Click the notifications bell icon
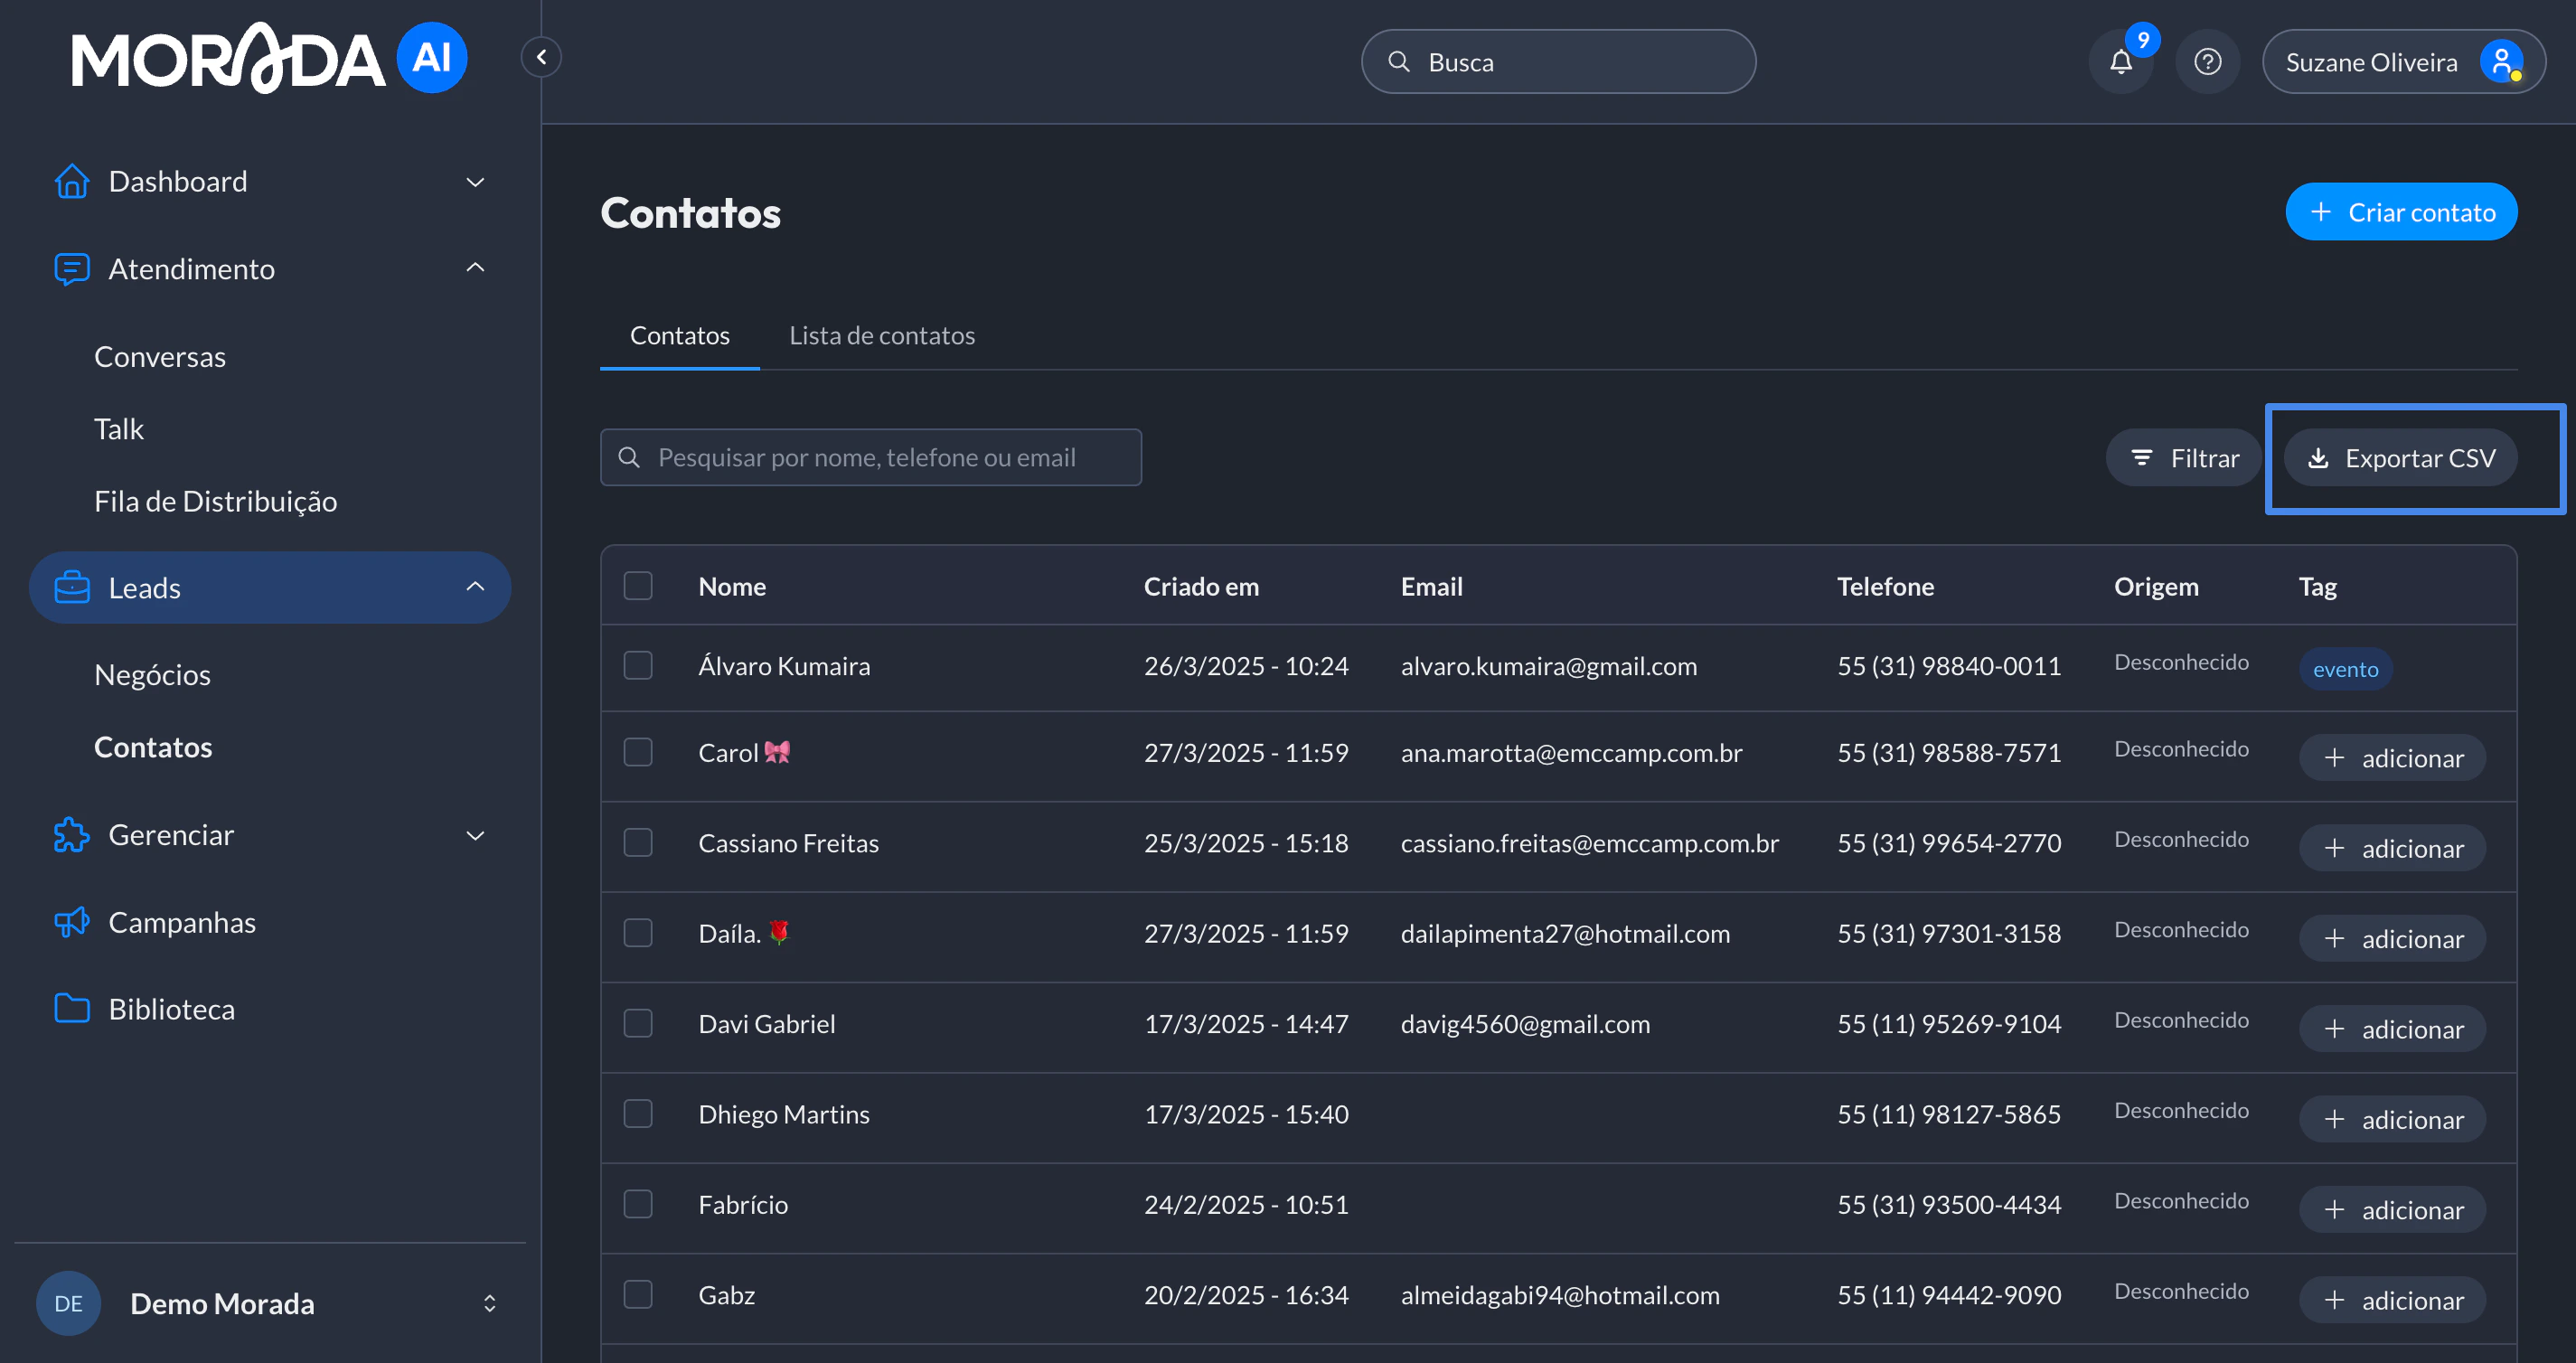Image resolution: width=2576 pixels, height=1363 pixels. point(2122,61)
